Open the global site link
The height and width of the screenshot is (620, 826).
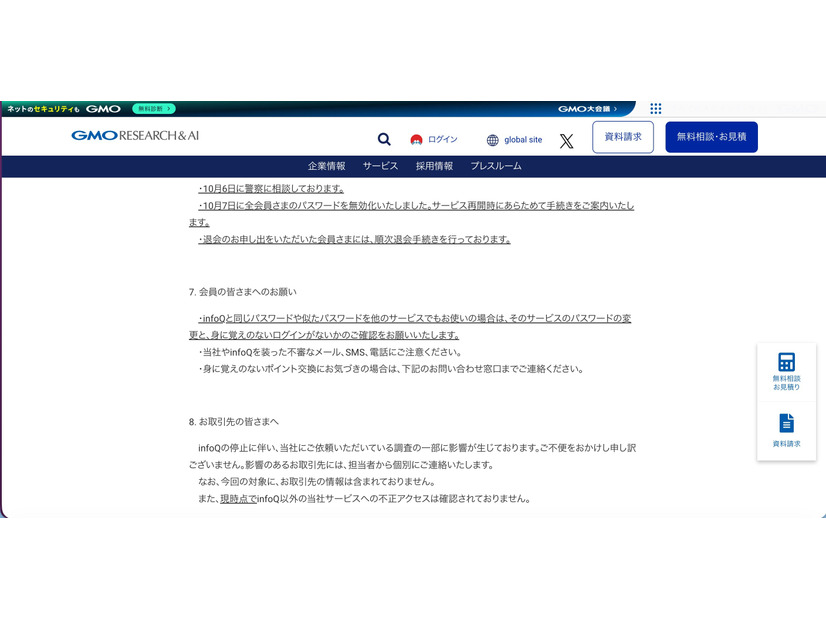pos(523,140)
